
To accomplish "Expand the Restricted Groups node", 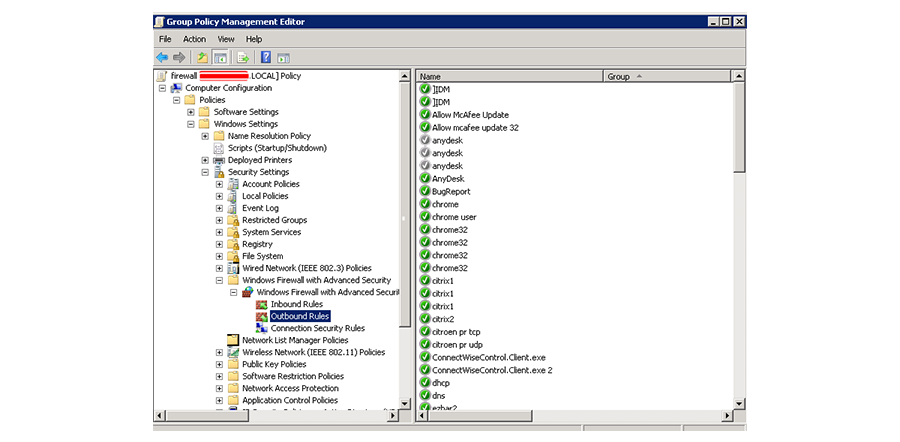I will pos(219,220).
